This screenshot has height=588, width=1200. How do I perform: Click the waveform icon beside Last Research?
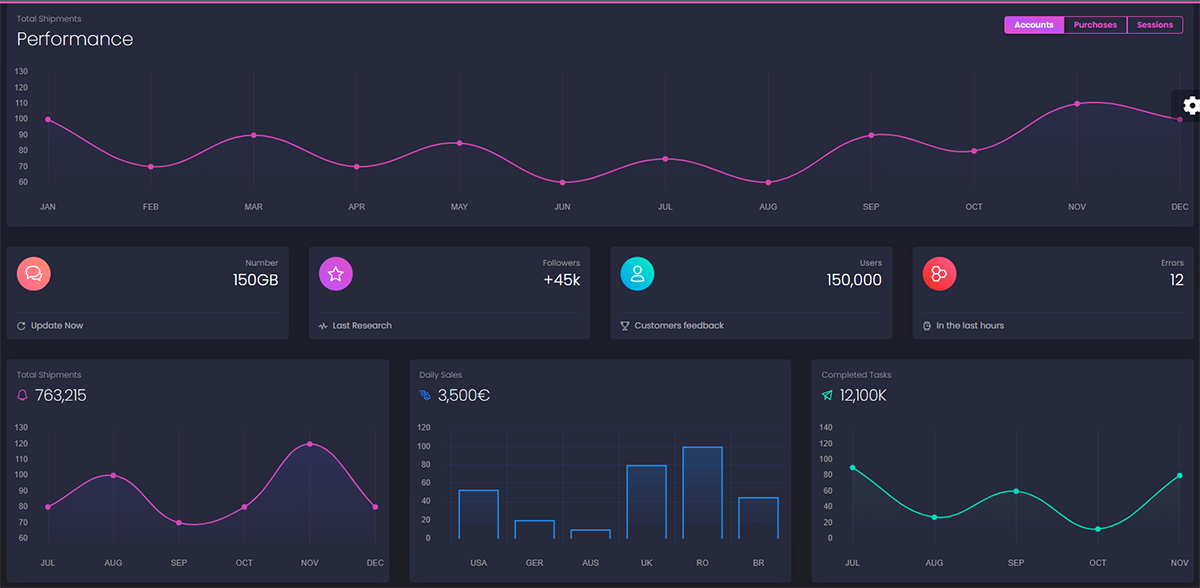tap(321, 325)
